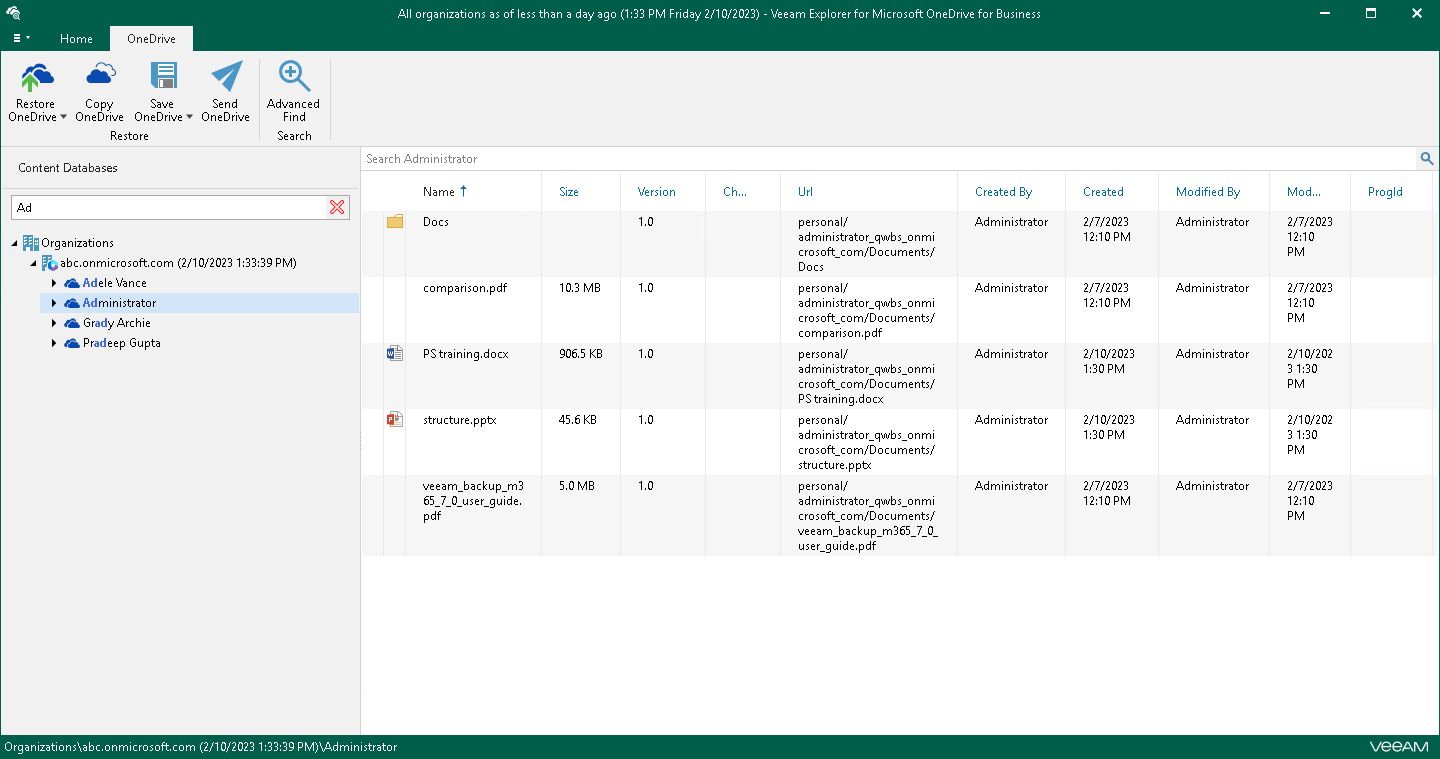The image size is (1440, 759).
Task: Click the PowerPoint icon for structure.pptx
Action: (395, 419)
